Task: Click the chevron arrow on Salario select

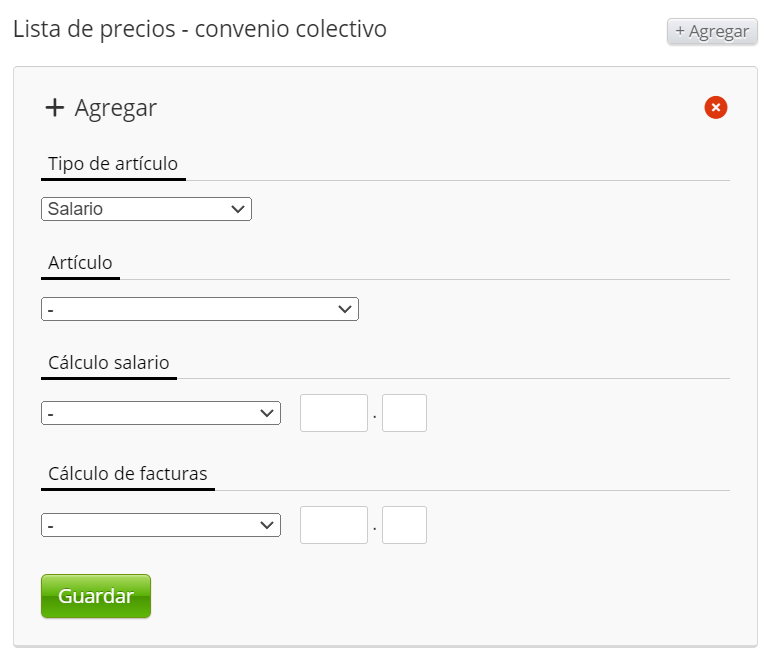Action: 238,209
